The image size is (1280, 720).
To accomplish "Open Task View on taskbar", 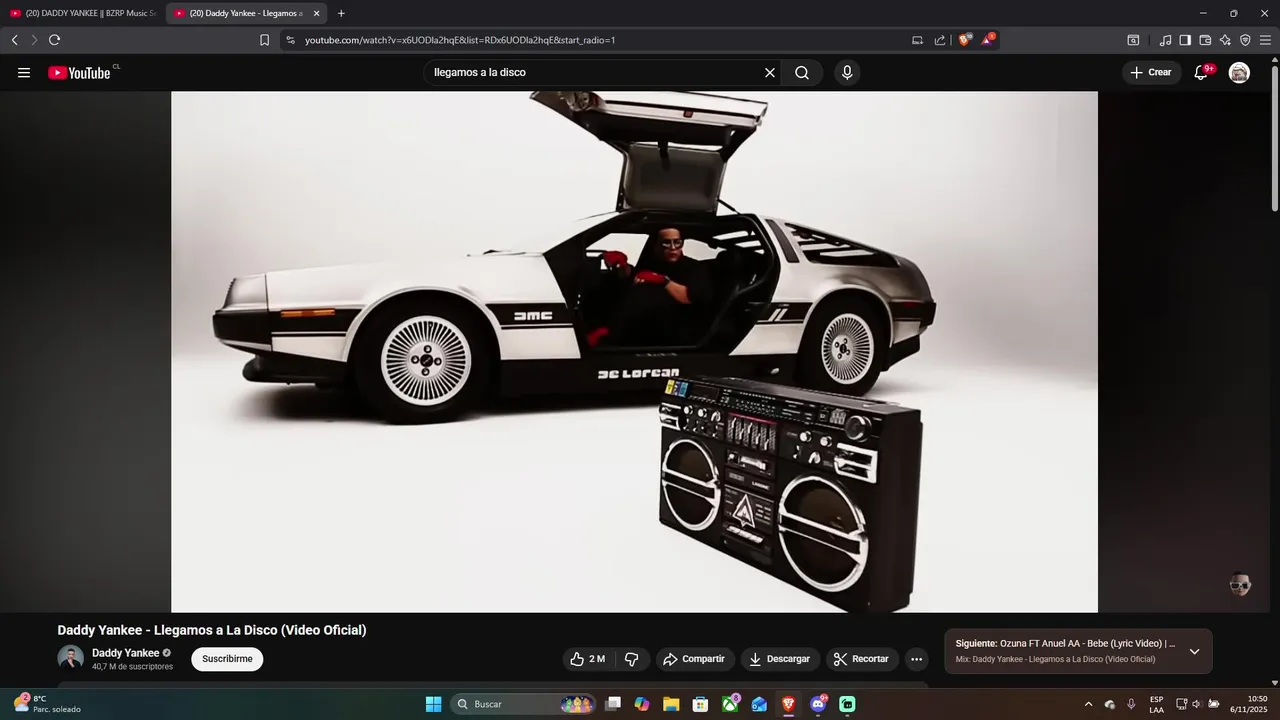I will pyautogui.click(x=613, y=704).
